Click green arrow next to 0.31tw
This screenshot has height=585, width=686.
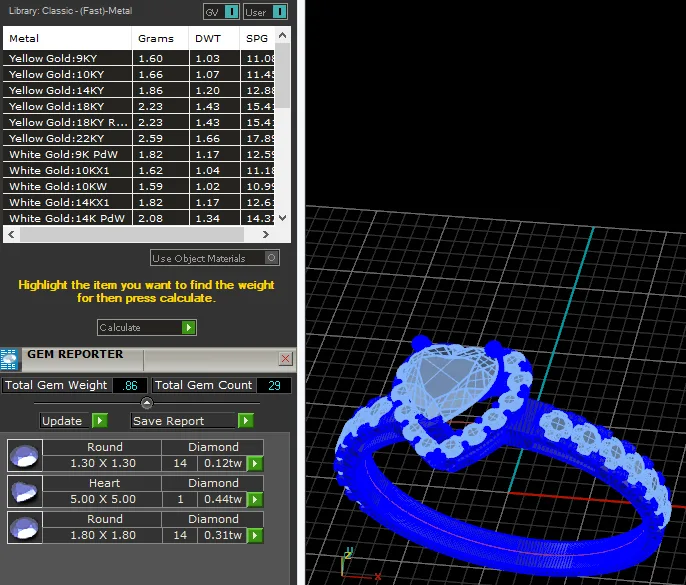tap(255, 536)
